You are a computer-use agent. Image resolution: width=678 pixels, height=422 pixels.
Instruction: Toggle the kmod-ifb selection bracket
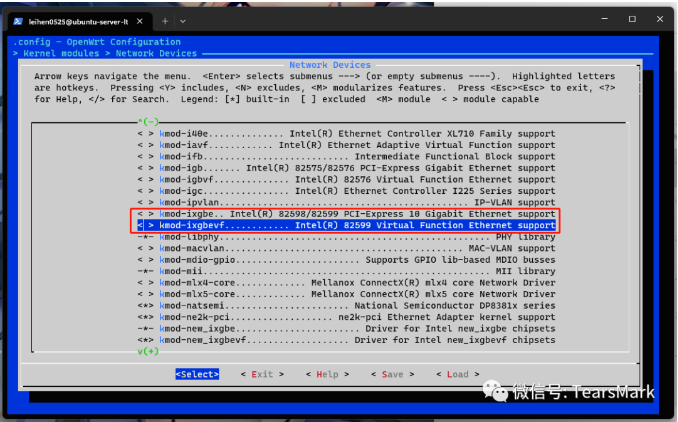coord(146,157)
